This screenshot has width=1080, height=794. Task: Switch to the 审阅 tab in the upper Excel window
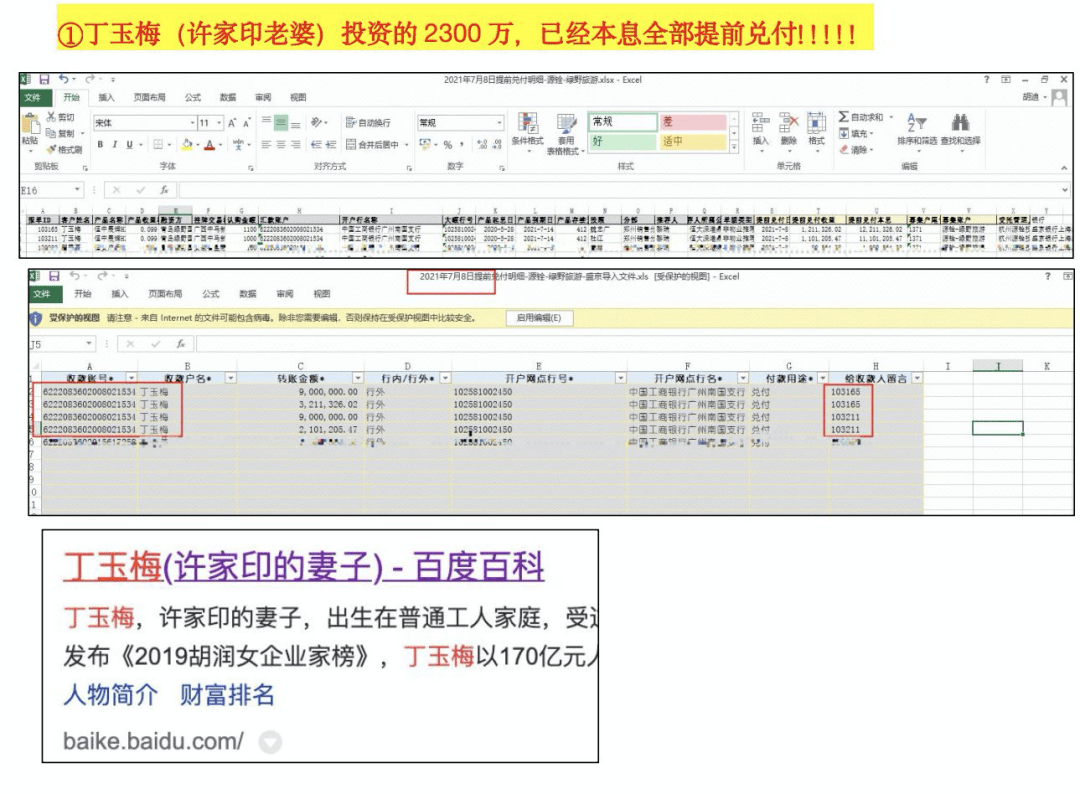click(x=263, y=98)
